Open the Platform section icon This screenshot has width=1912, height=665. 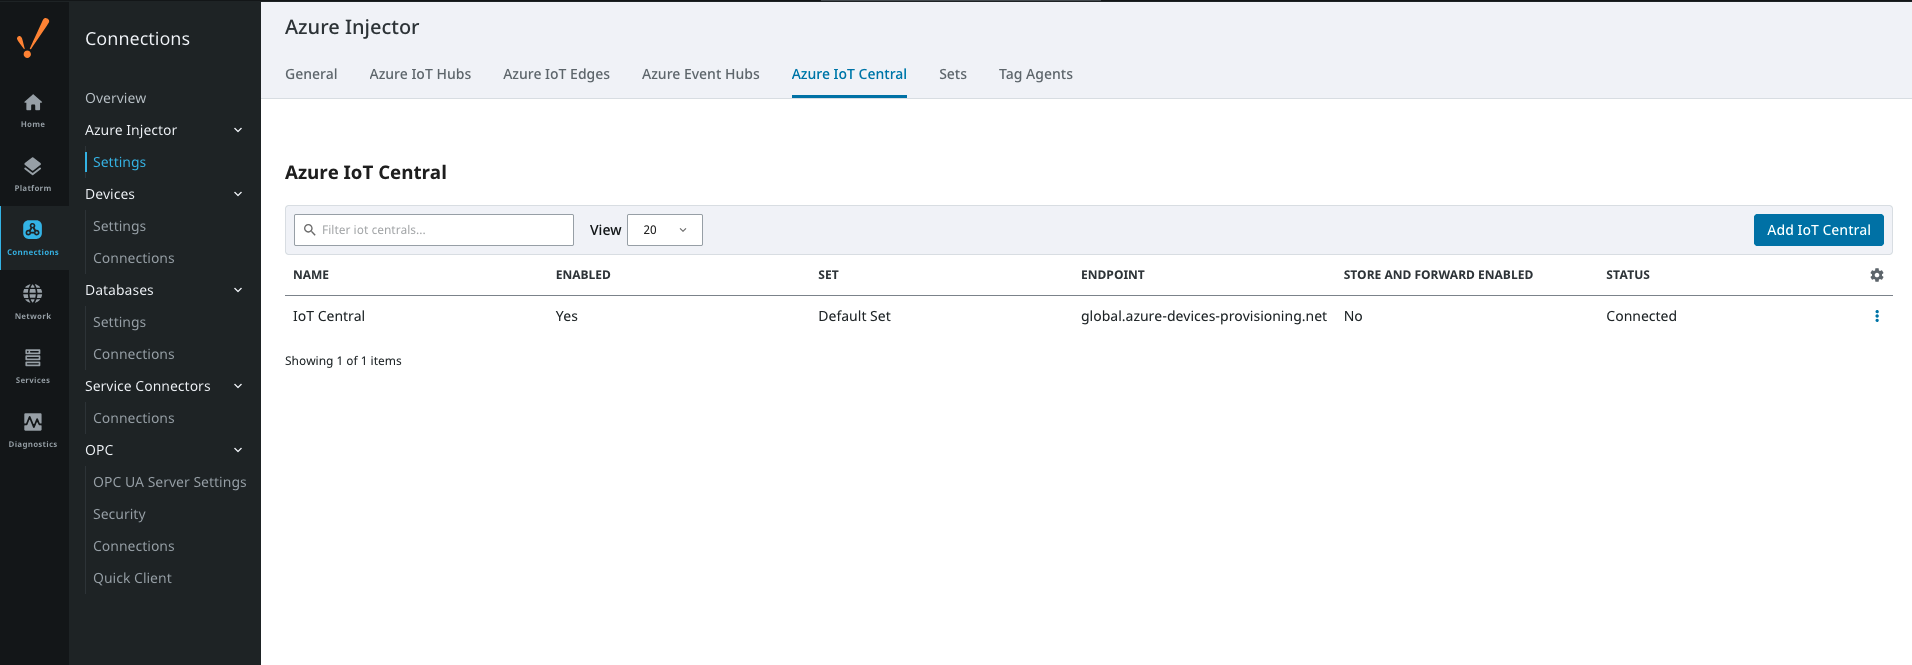(33, 173)
